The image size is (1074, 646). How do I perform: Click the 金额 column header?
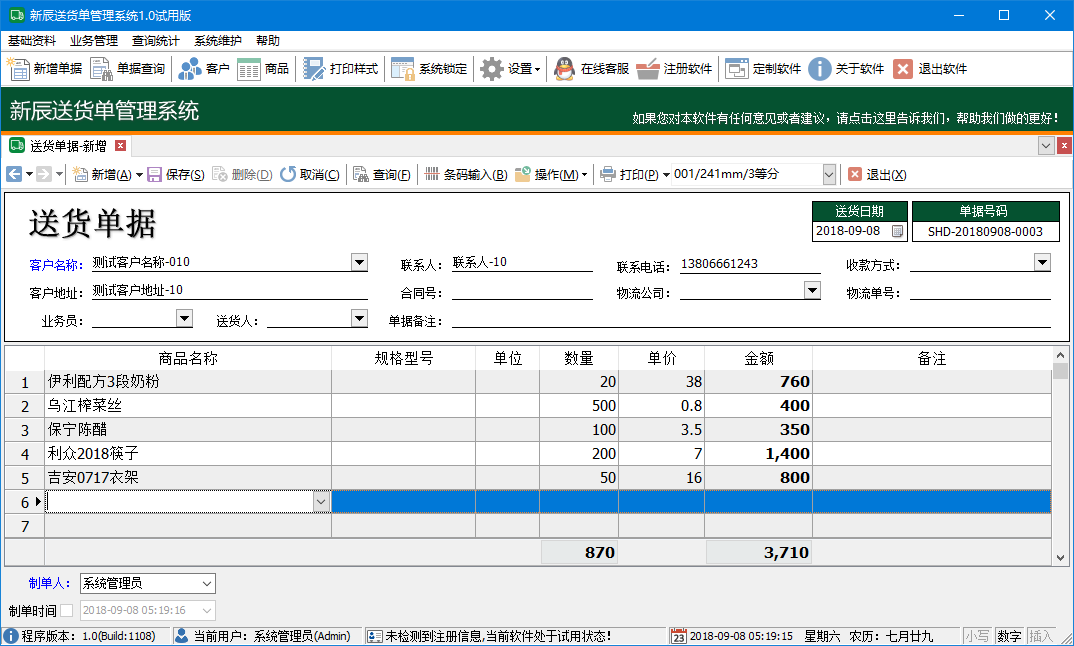coord(758,358)
